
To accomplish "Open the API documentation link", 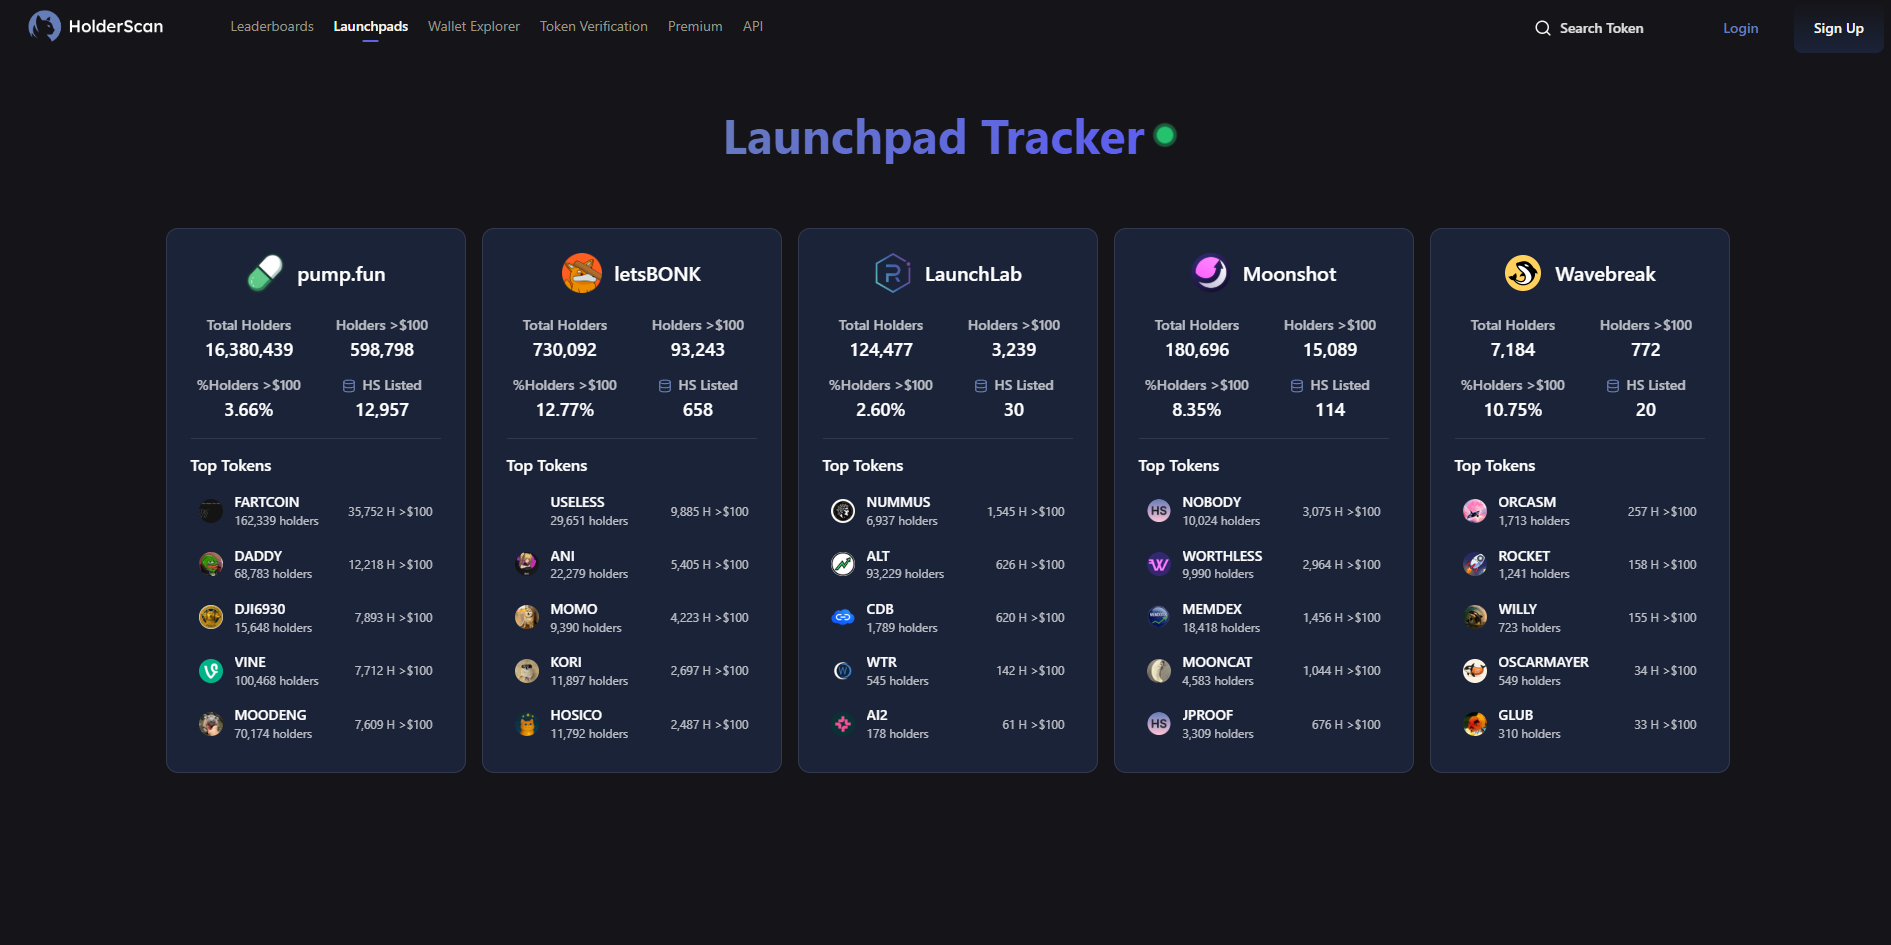I will [752, 26].
